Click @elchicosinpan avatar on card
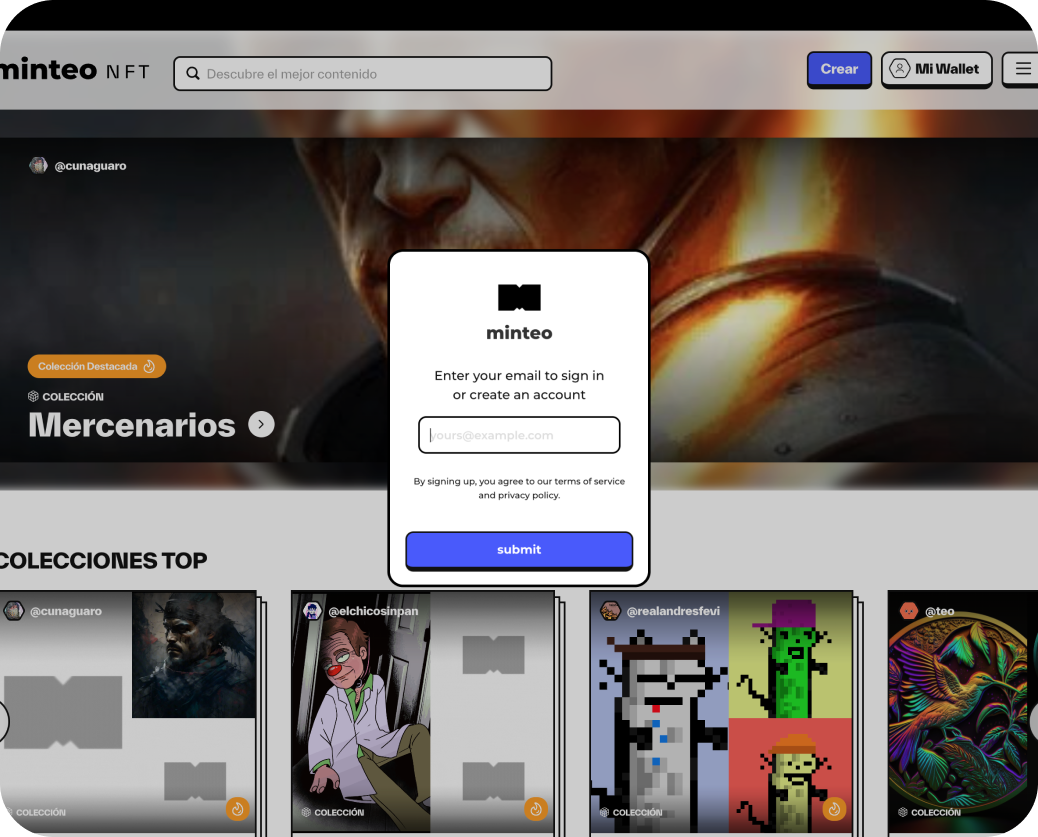Viewport: 1038px width, 837px height. pyautogui.click(x=312, y=611)
